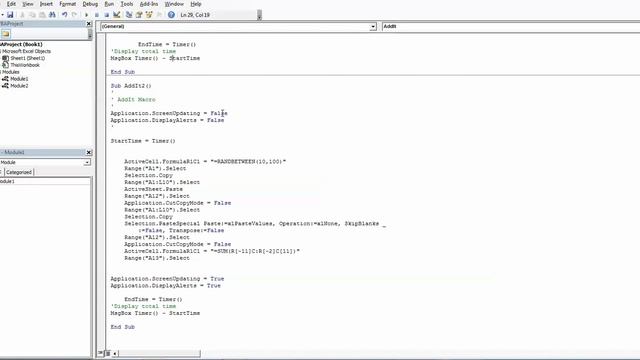Viewport: 640px width, 360px height.
Task: Open the Tools menu
Action: [x=127, y=4]
